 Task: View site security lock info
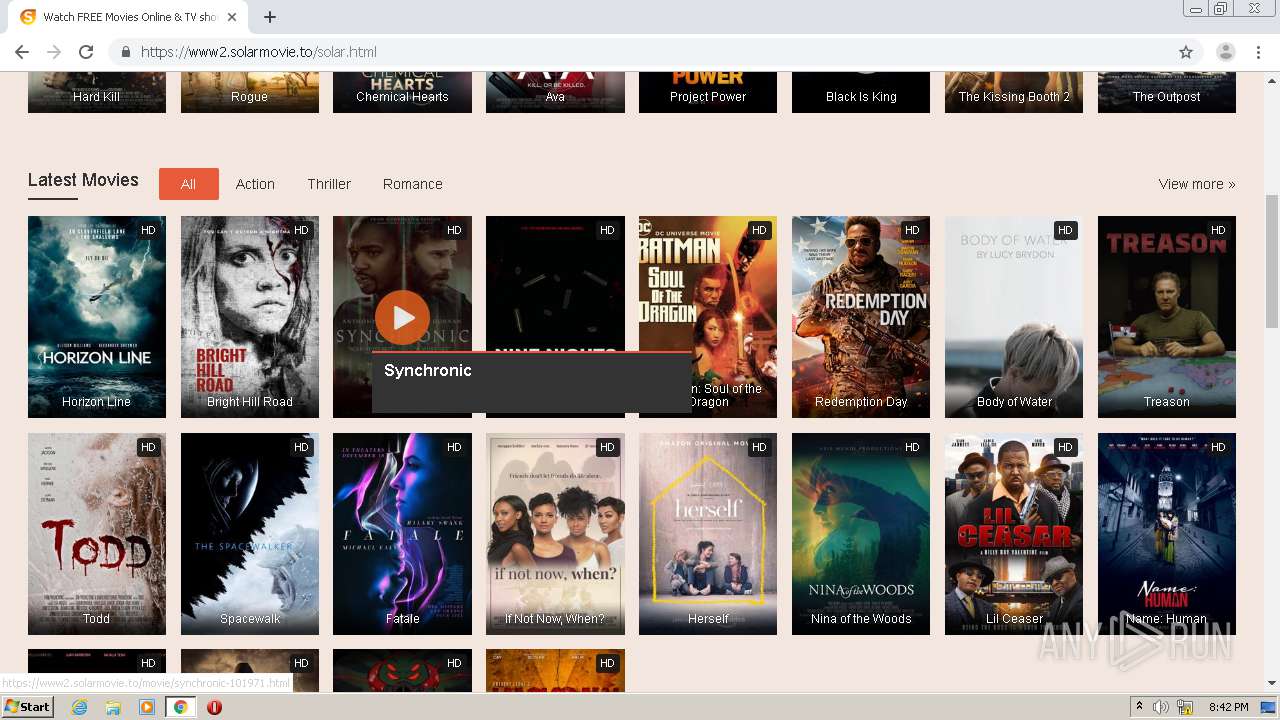pos(126,52)
